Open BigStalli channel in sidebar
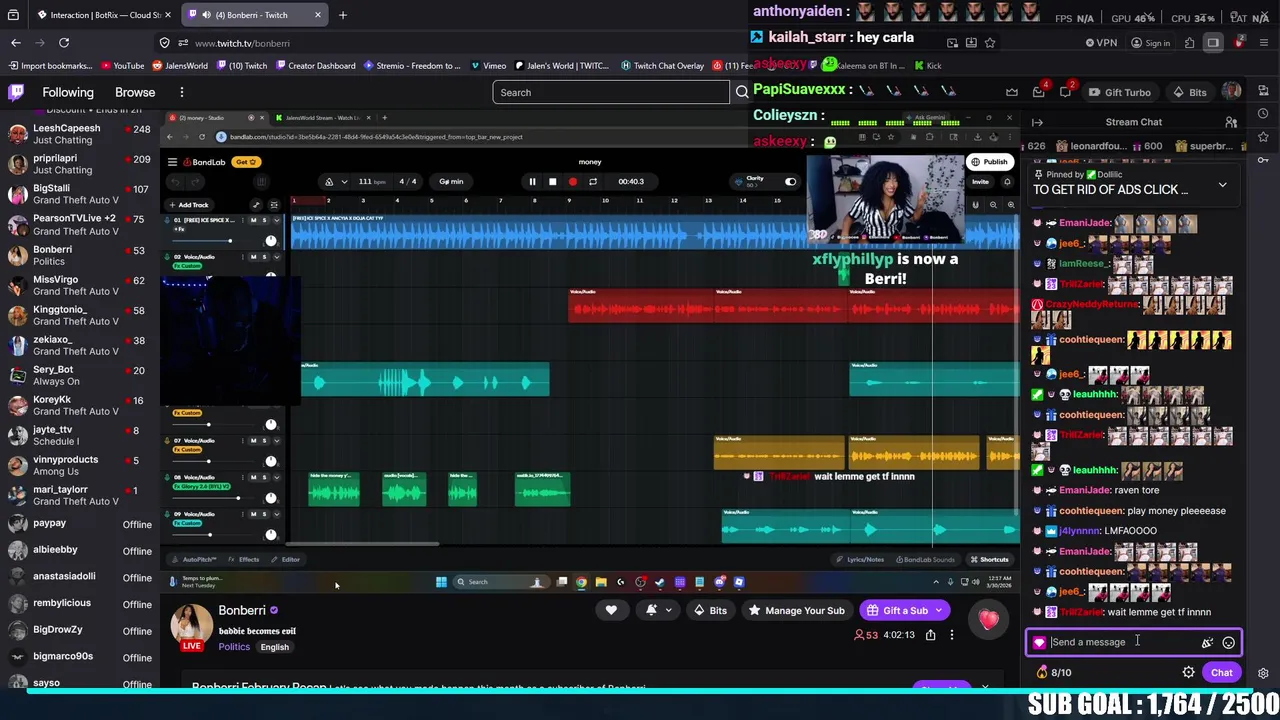 click(x=80, y=194)
